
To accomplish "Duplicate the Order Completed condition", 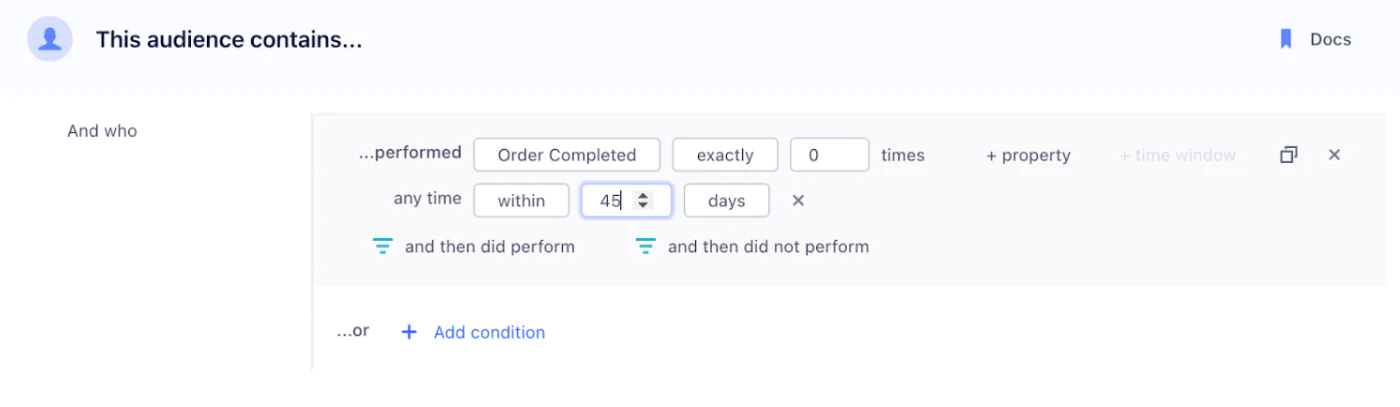I will point(1289,155).
